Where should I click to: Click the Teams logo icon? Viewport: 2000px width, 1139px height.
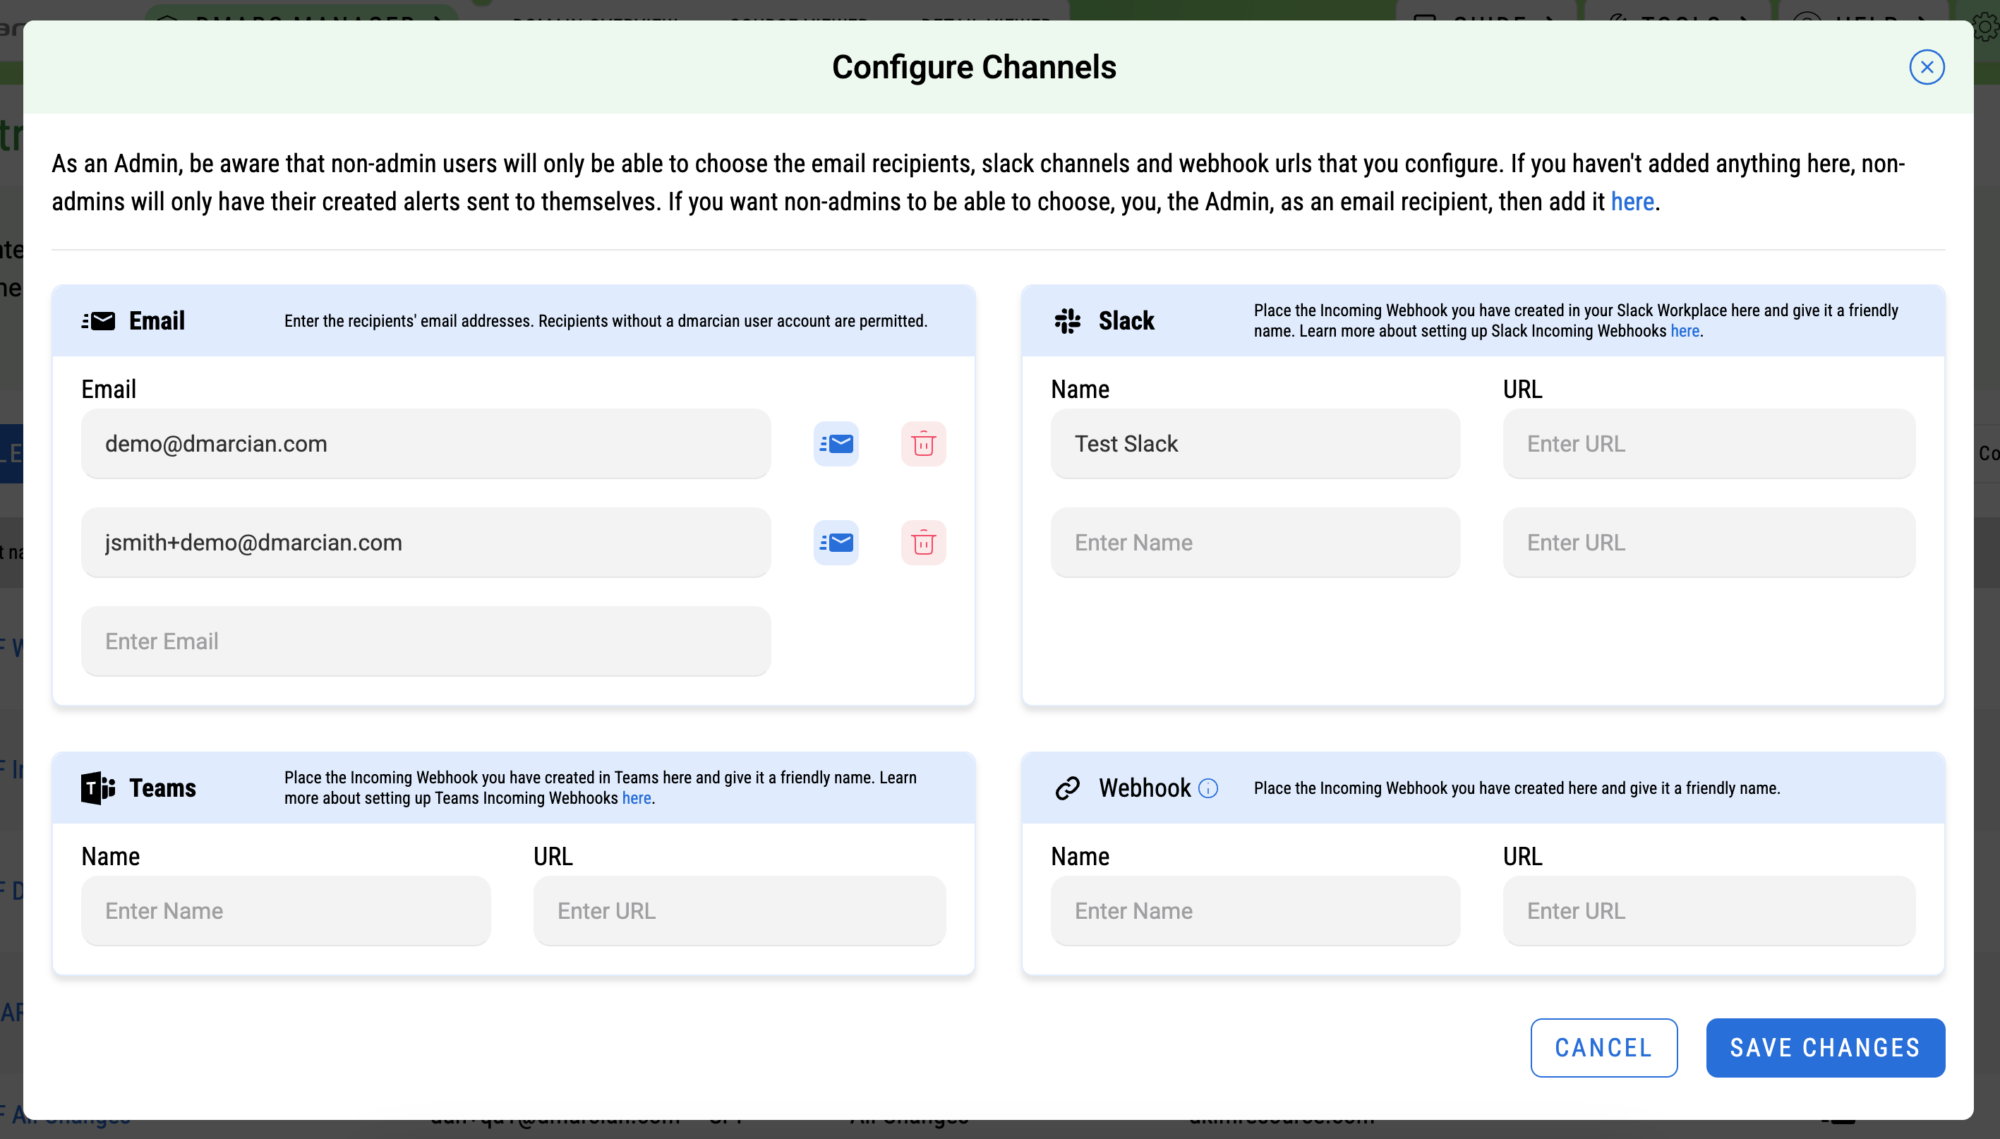[x=98, y=788]
